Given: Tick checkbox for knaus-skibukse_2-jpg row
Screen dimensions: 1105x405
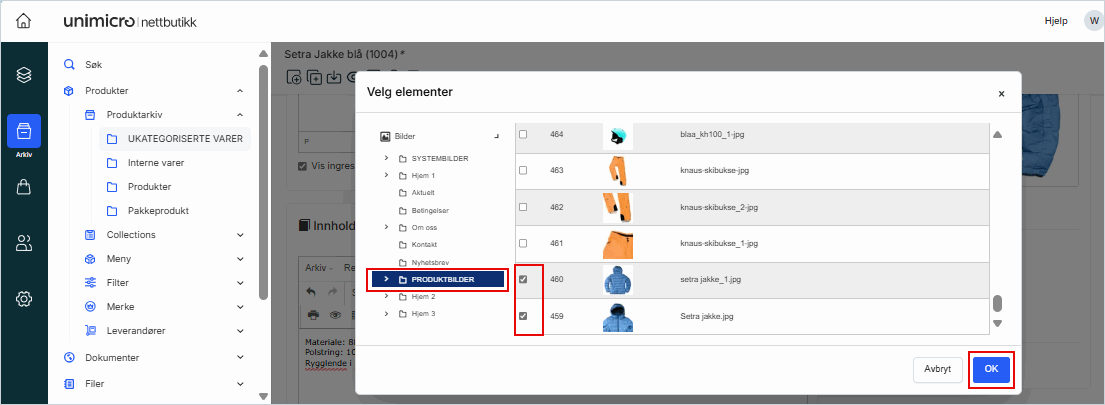Looking at the screenshot, I should [523, 207].
